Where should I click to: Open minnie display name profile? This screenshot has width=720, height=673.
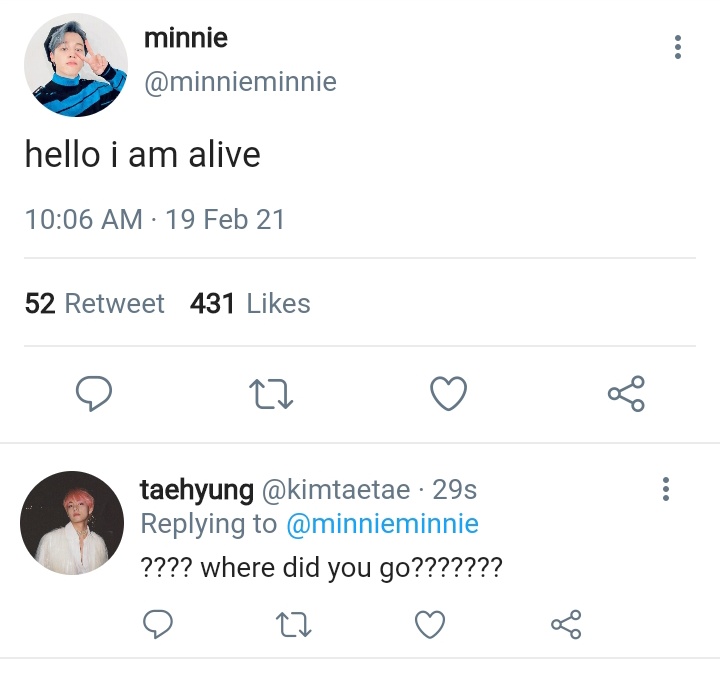[186, 38]
